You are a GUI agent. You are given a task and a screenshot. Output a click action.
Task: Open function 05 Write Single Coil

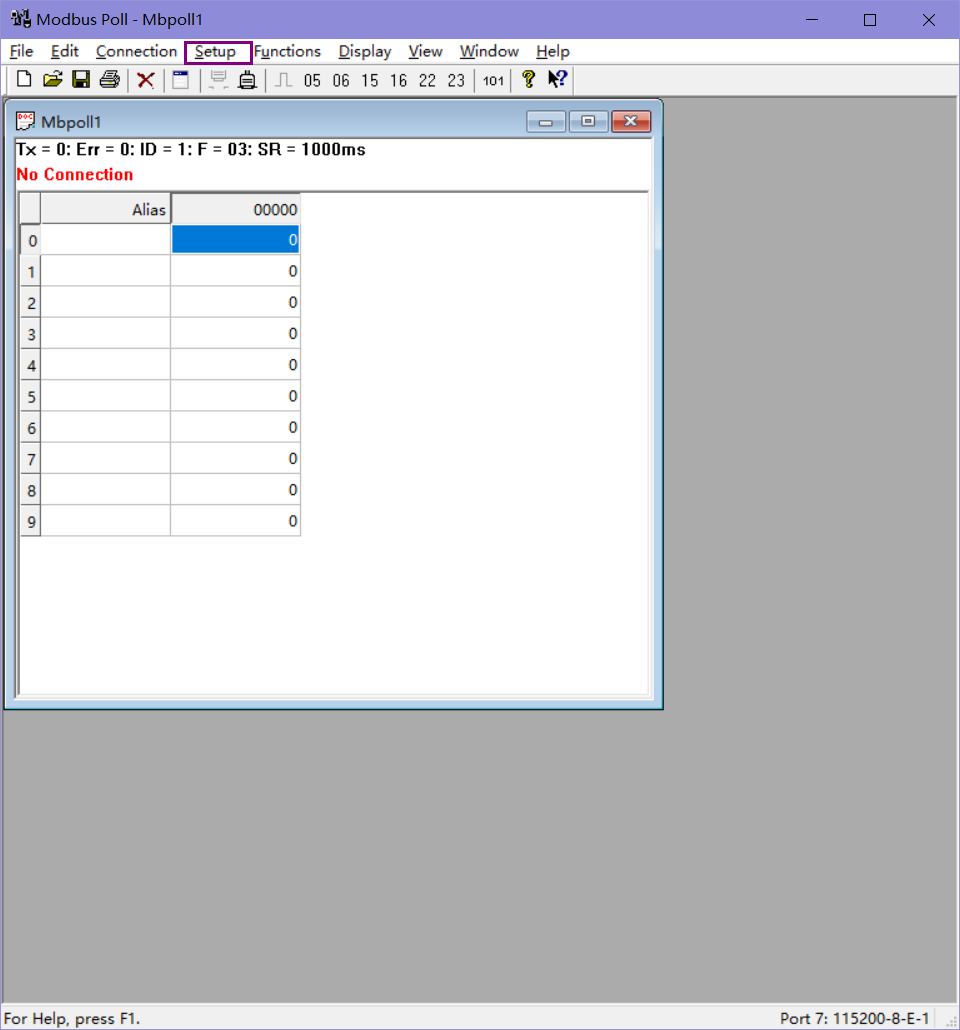(312, 81)
